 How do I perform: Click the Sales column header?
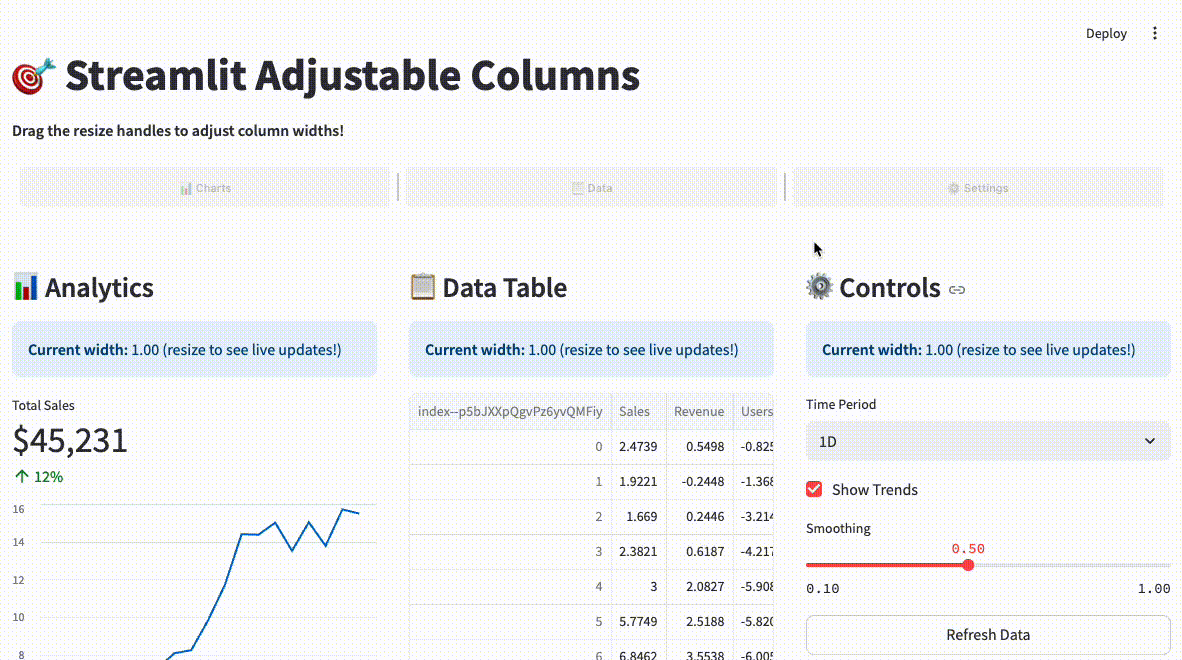tap(638, 411)
